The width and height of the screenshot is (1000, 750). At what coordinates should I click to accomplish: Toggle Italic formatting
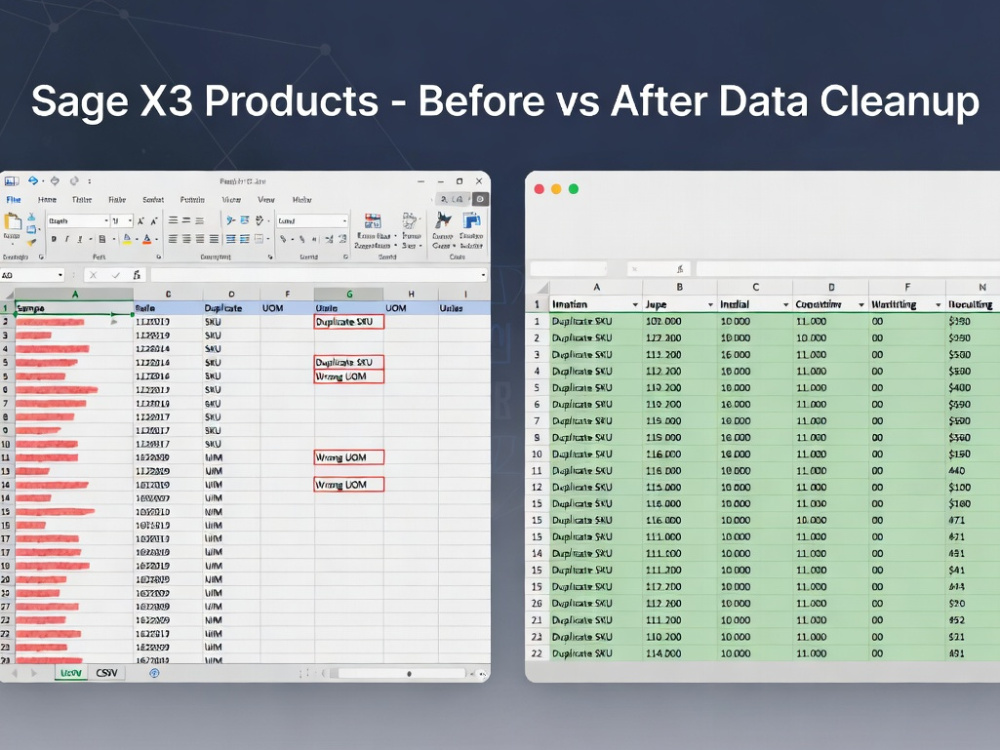point(67,239)
